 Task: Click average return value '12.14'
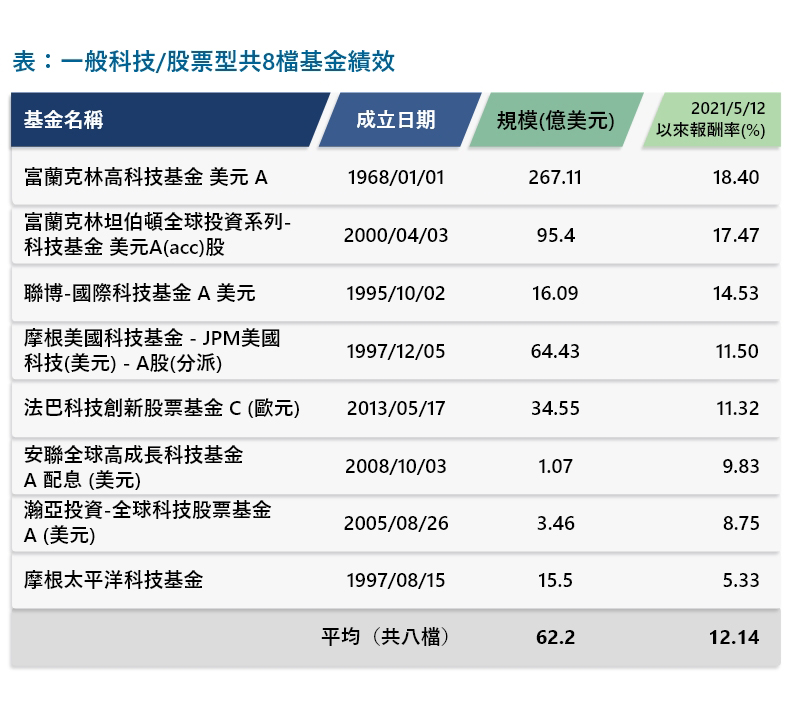[x=734, y=637]
